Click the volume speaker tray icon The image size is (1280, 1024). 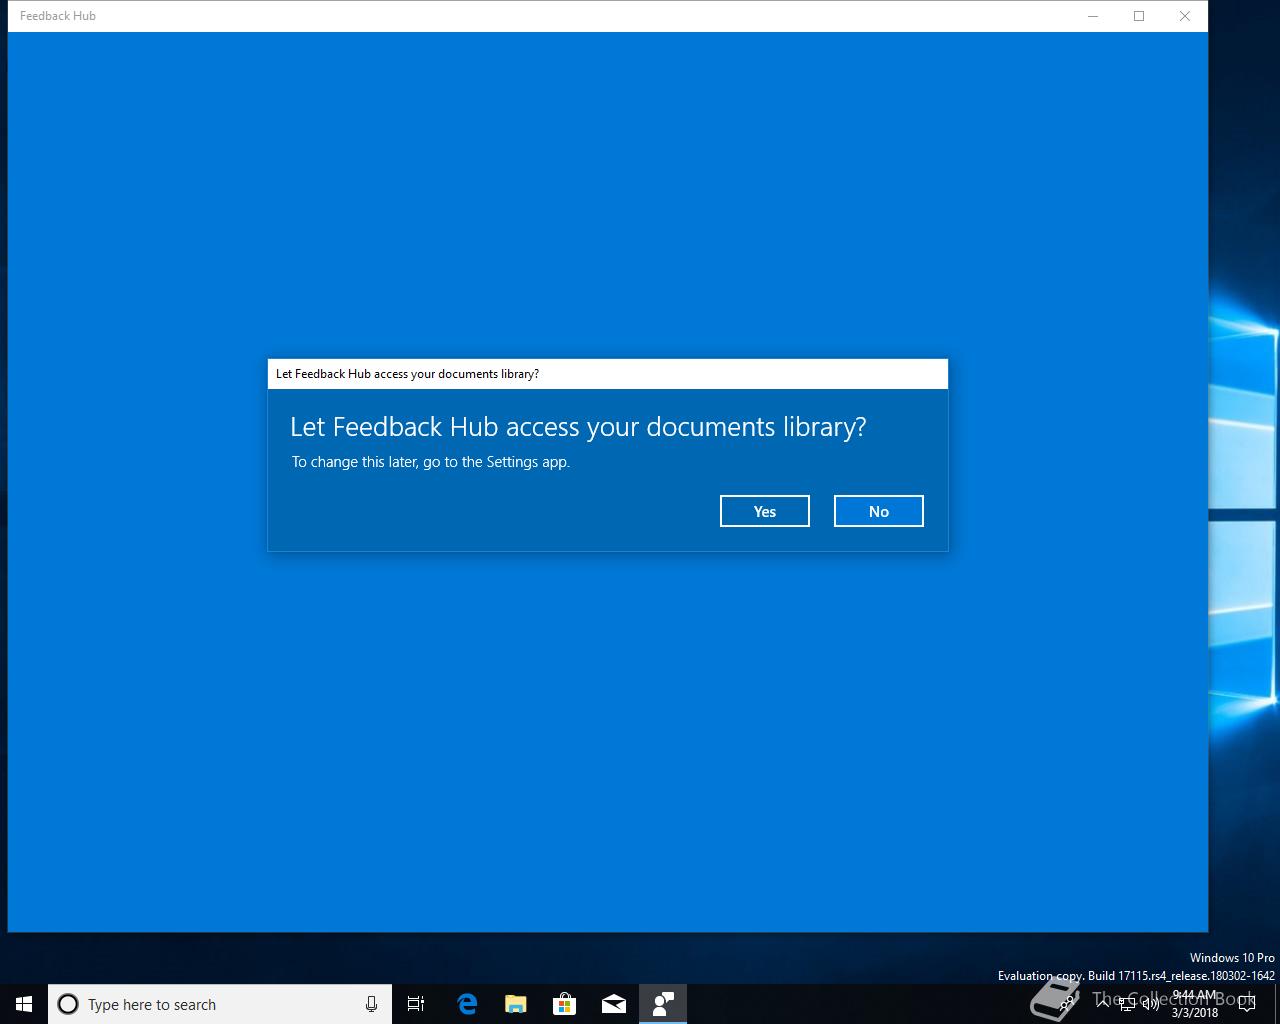click(x=1150, y=1004)
